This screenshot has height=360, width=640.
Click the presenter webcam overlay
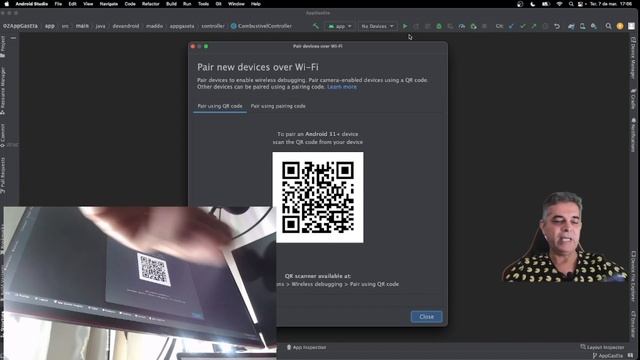click(565, 238)
